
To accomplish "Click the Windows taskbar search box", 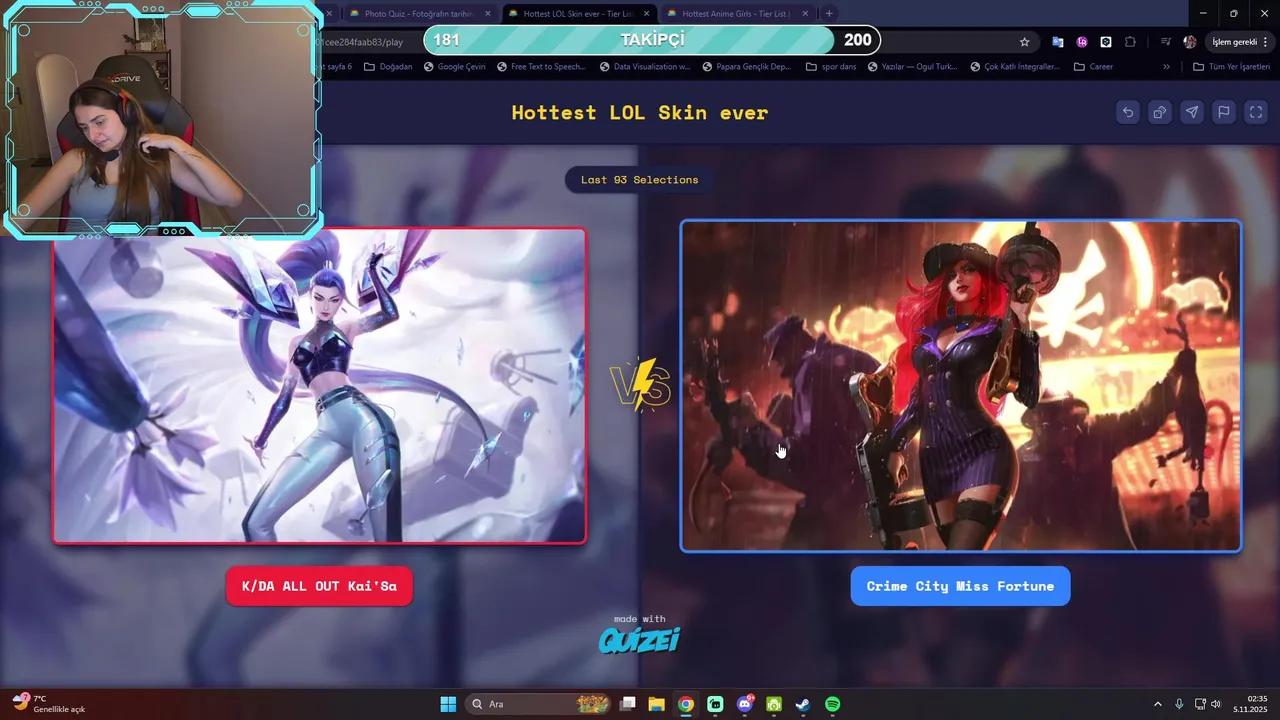I will pos(540,704).
